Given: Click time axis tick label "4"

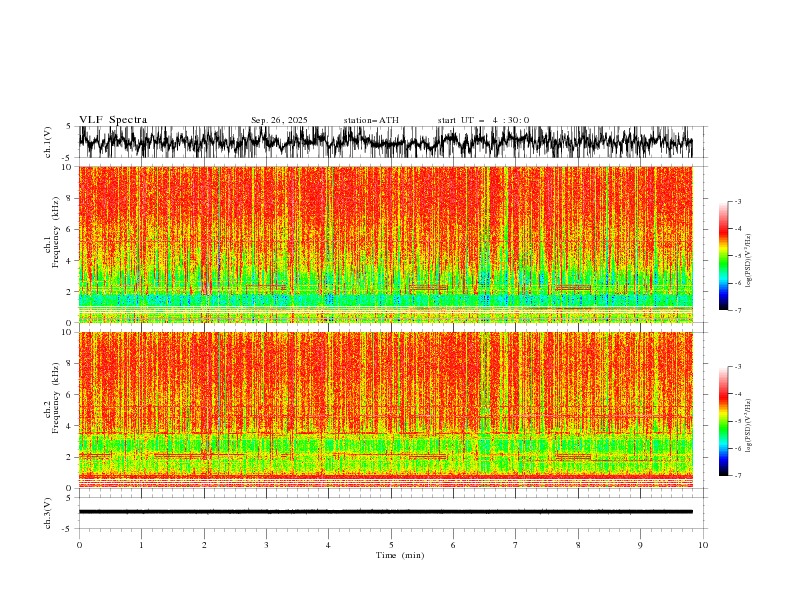Looking at the screenshot, I should coord(329,545).
